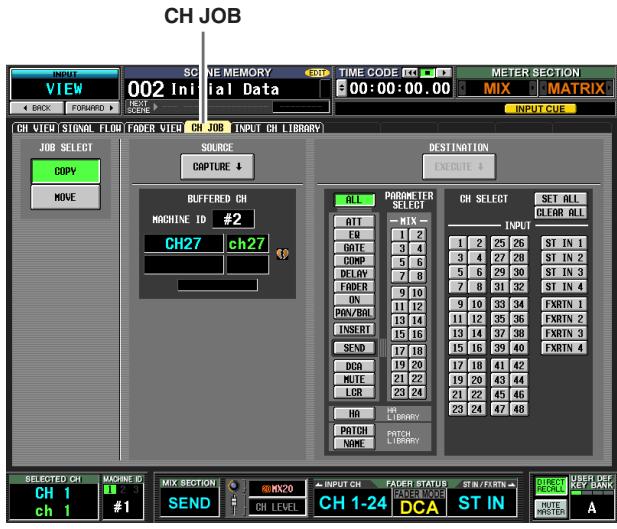Toggle the COMP parameter button
617x529 pixels.
354,261
